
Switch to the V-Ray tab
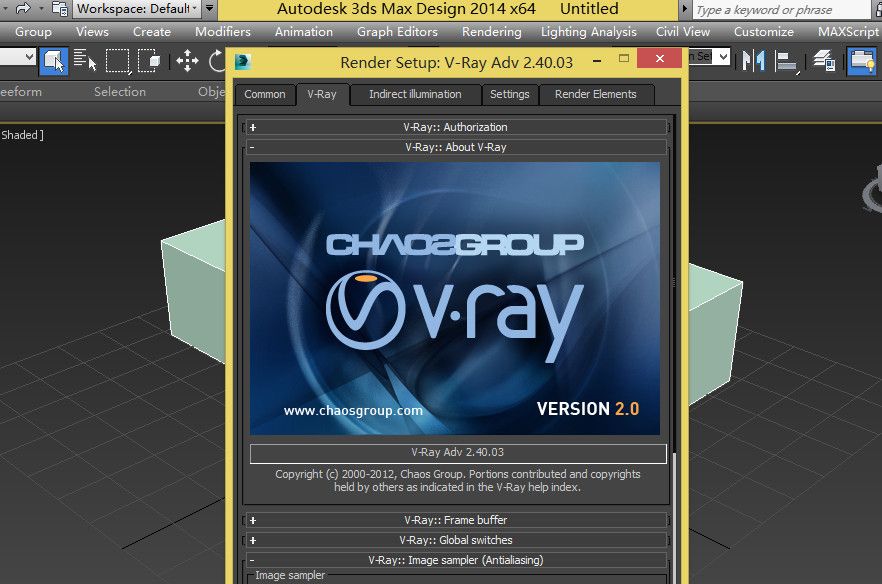coord(322,95)
